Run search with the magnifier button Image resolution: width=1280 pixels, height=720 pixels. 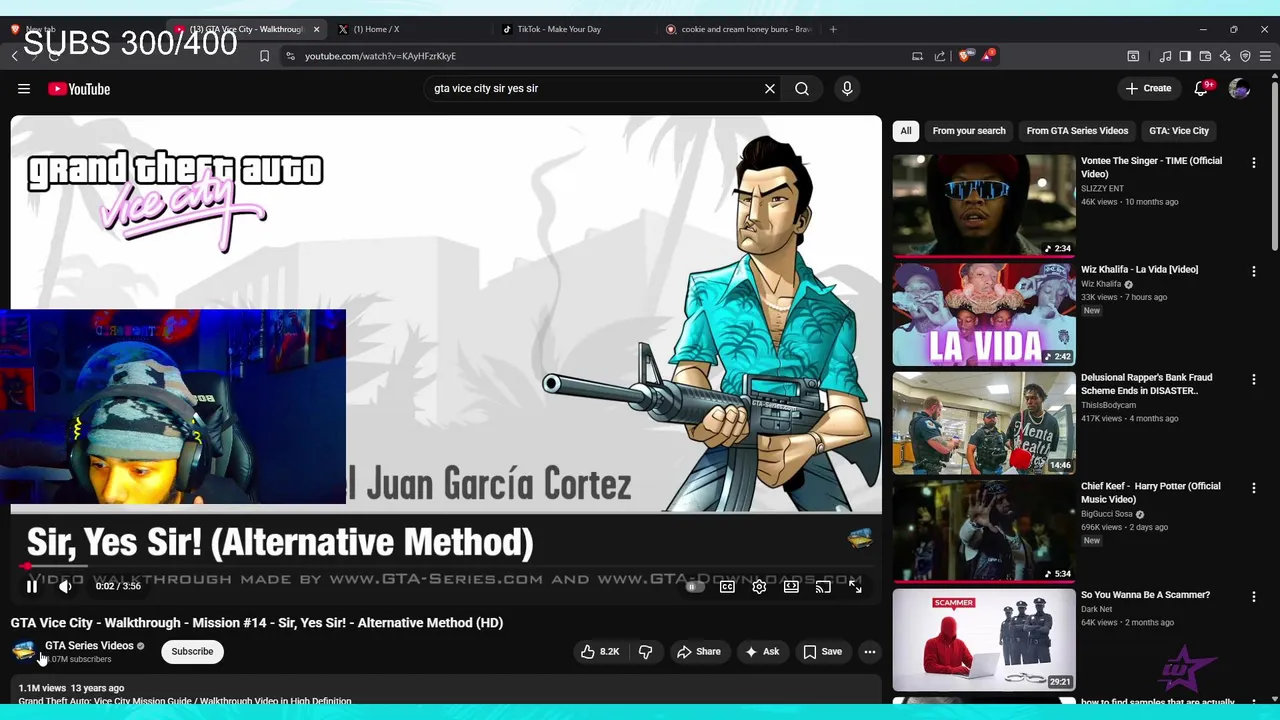click(x=802, y=89)
